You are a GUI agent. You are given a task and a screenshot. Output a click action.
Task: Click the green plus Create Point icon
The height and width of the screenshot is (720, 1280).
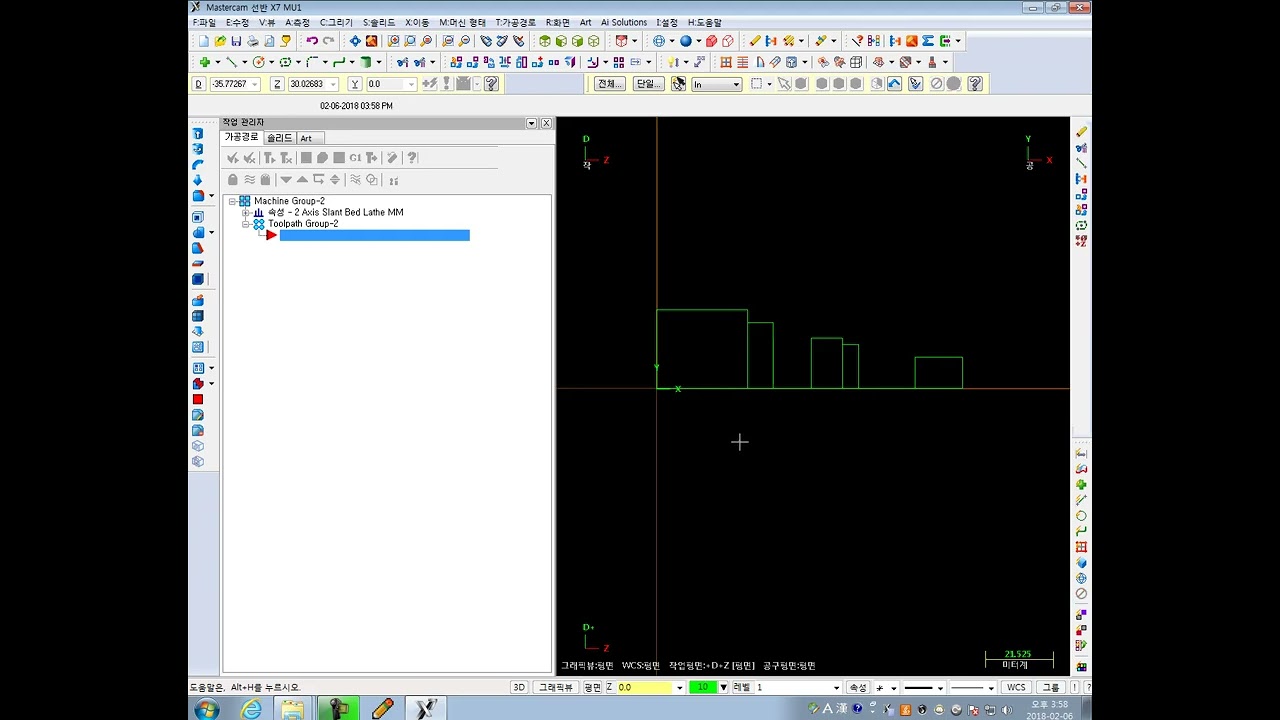[x=204, y=62]
